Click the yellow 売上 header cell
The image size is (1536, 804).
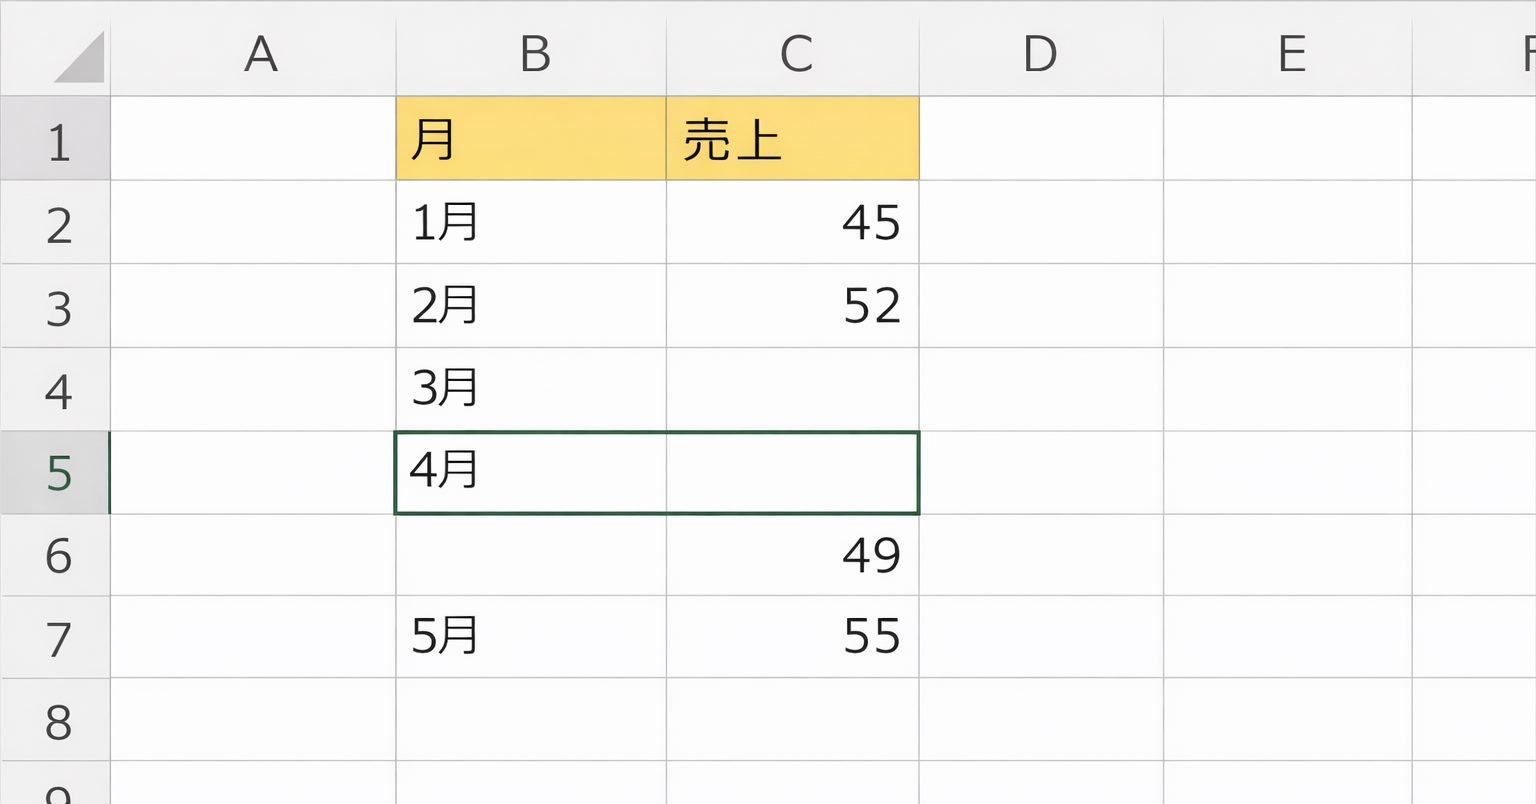click(x=792, y=139)
